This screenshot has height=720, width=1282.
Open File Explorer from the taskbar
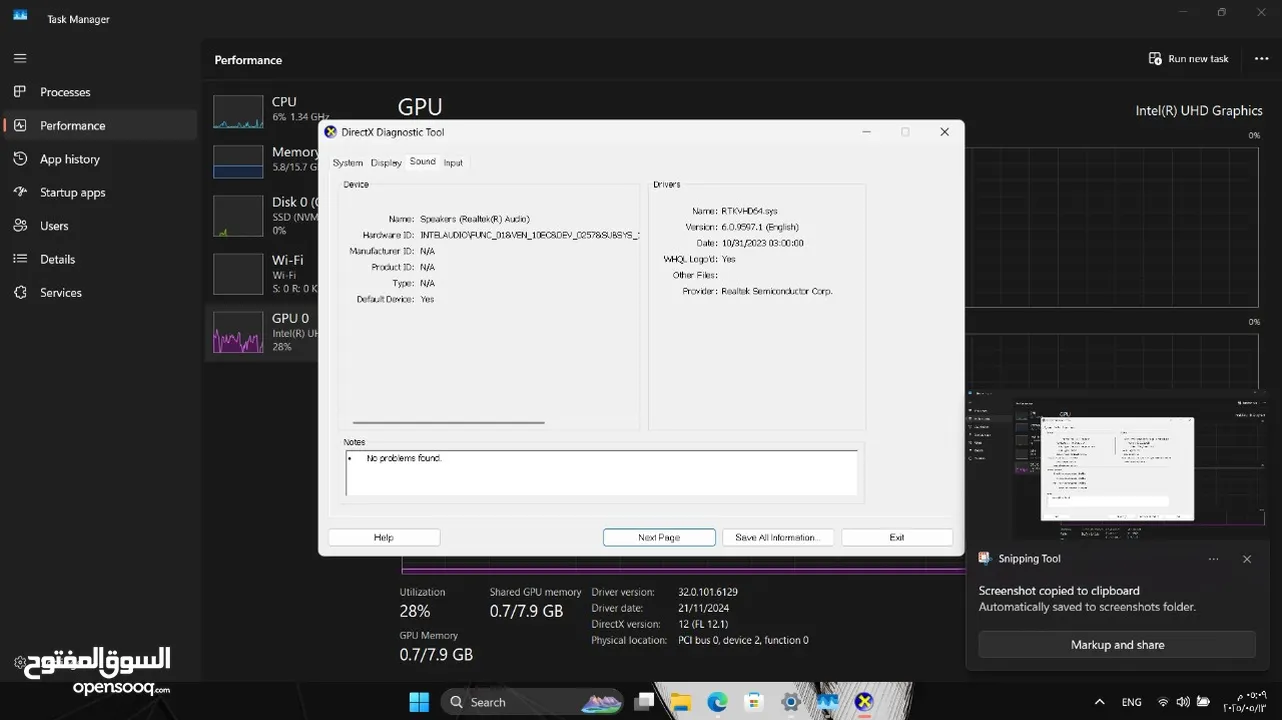pos(680,702)
